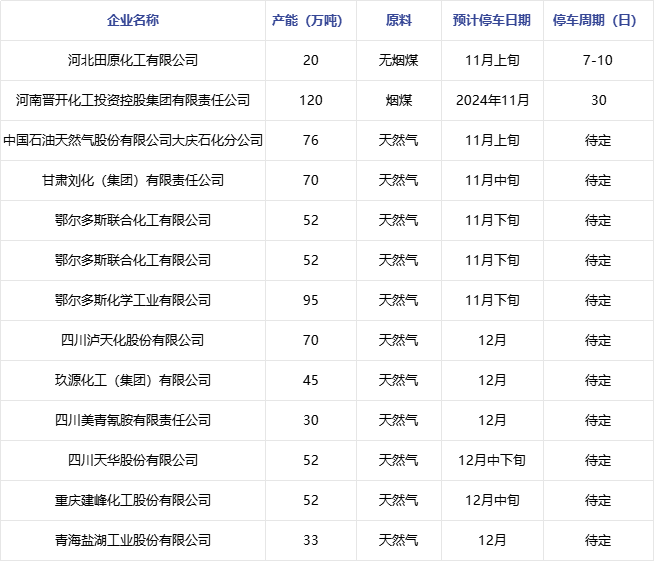
Task: Click 待定 in the 重庆建峰化工 row
Action: pyautogui.click(x=598, y=501)
